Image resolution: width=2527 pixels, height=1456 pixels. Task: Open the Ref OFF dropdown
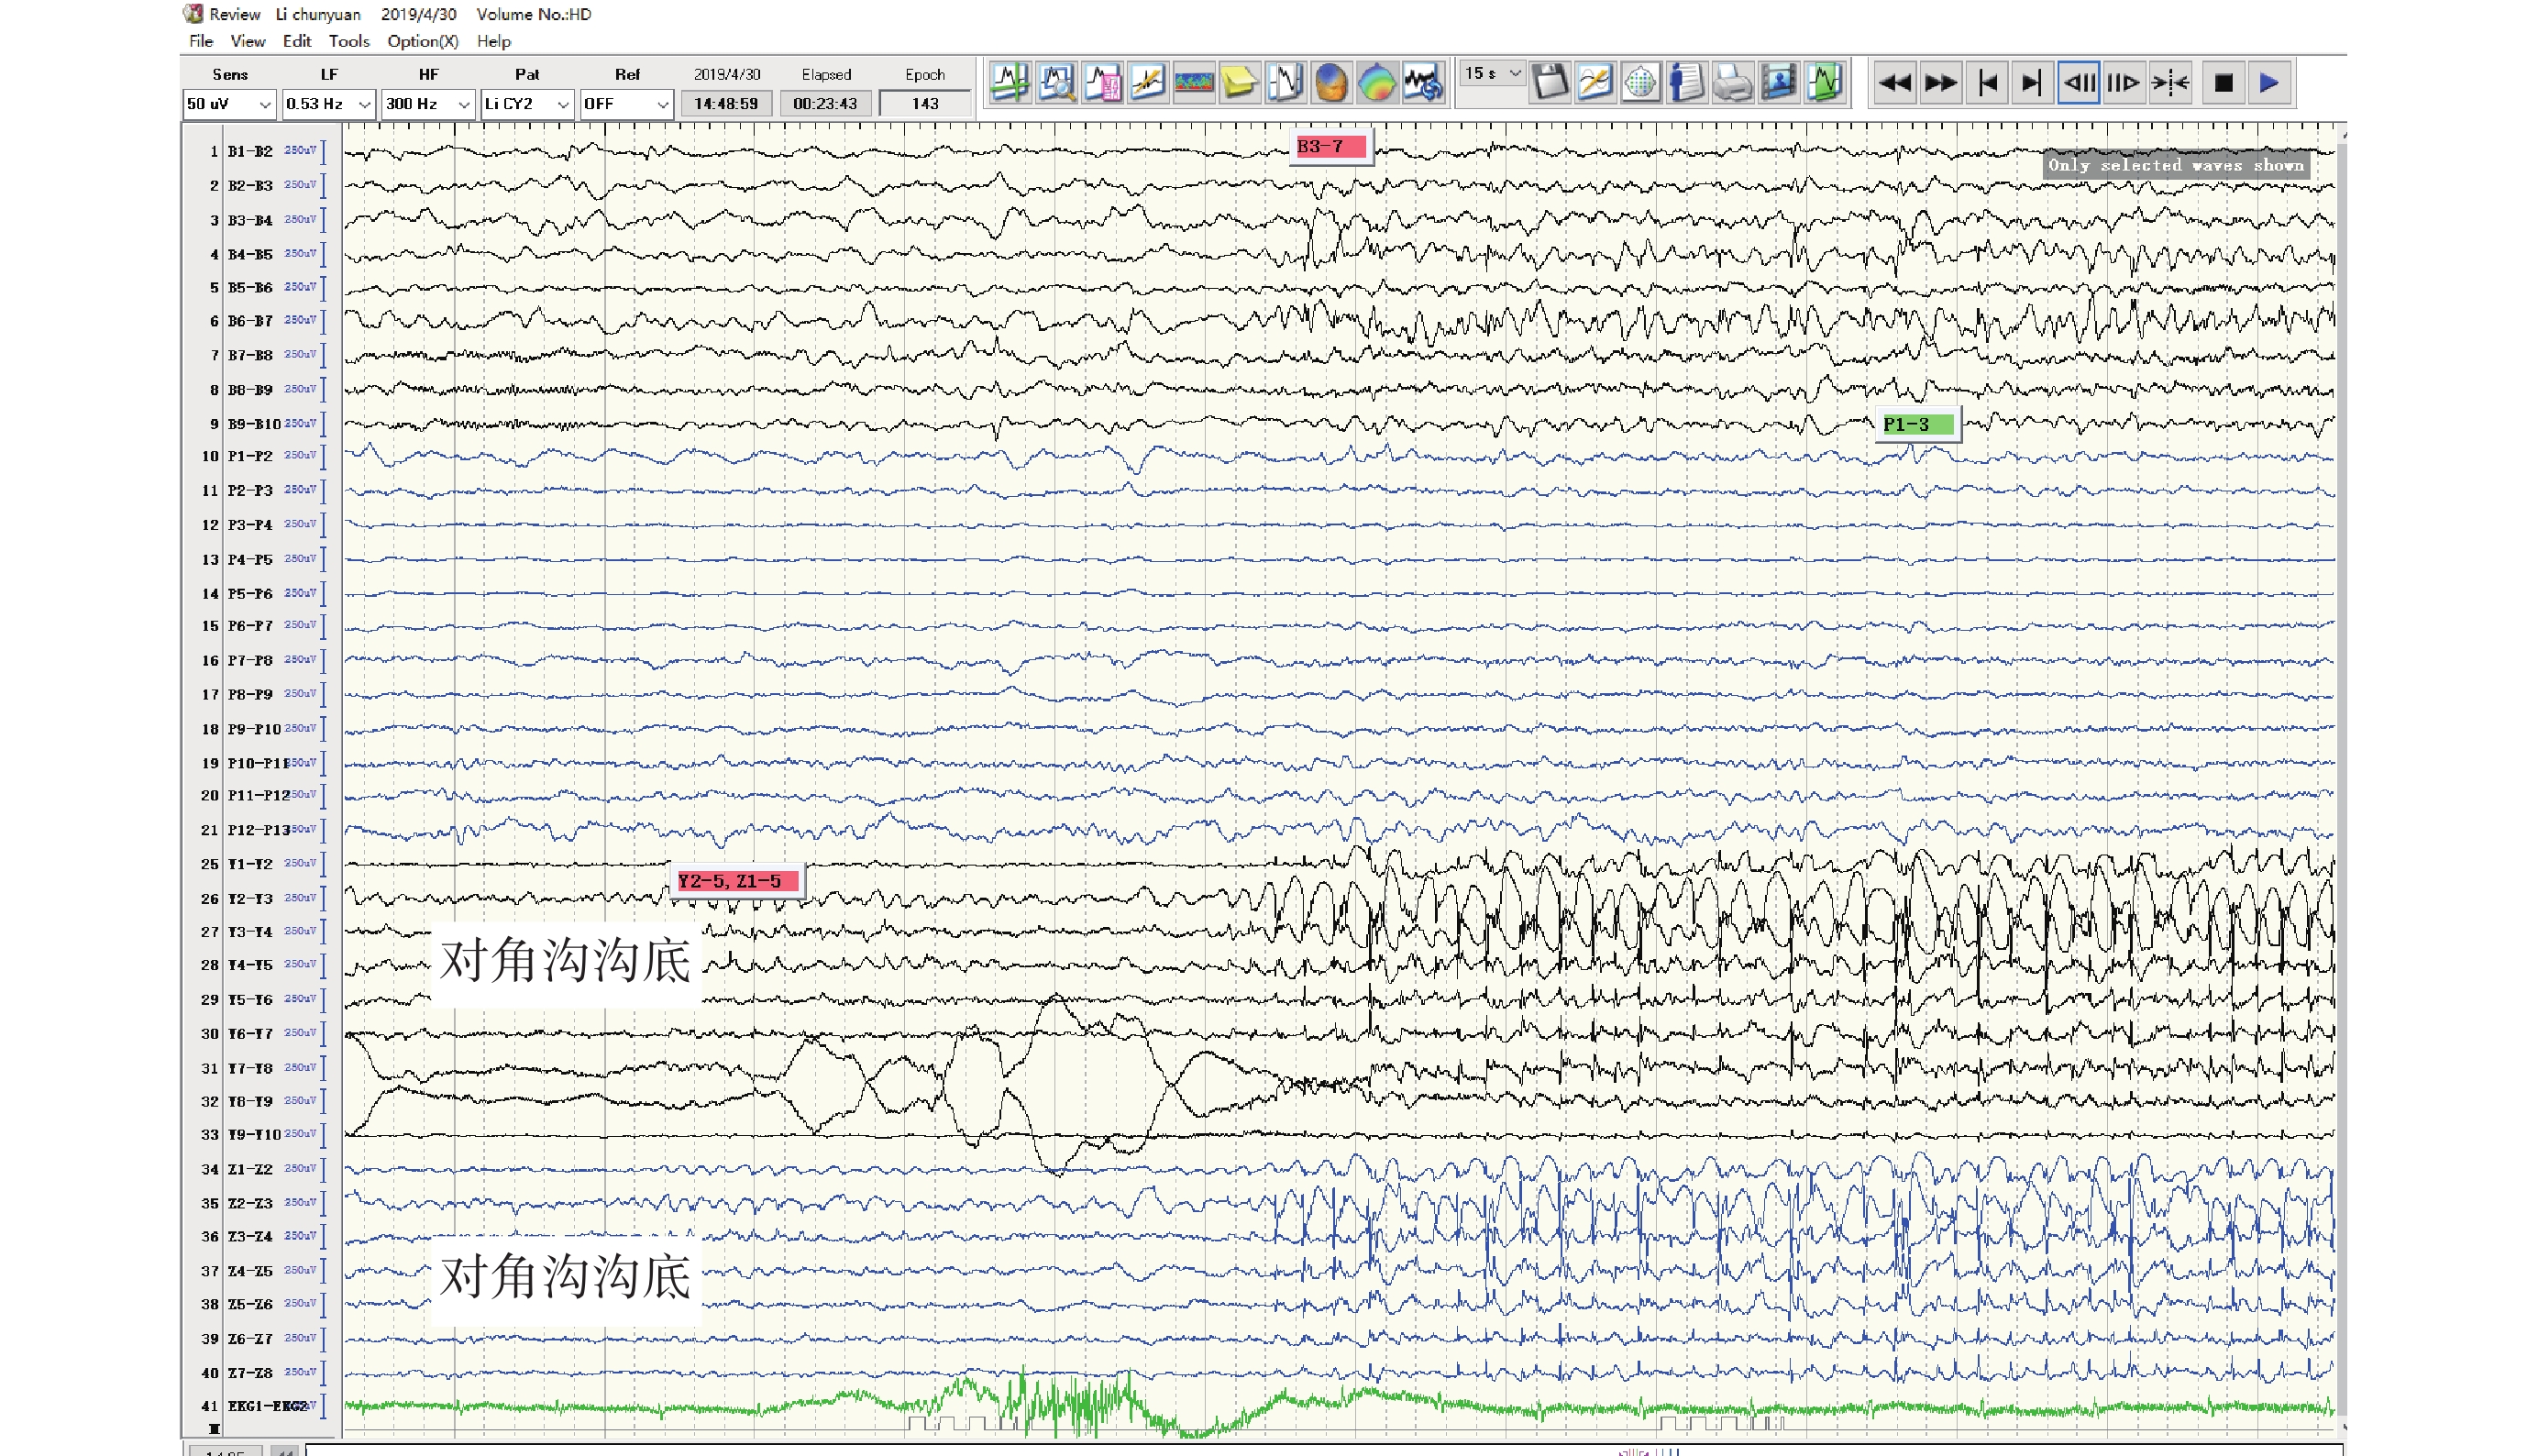(626, 104)
